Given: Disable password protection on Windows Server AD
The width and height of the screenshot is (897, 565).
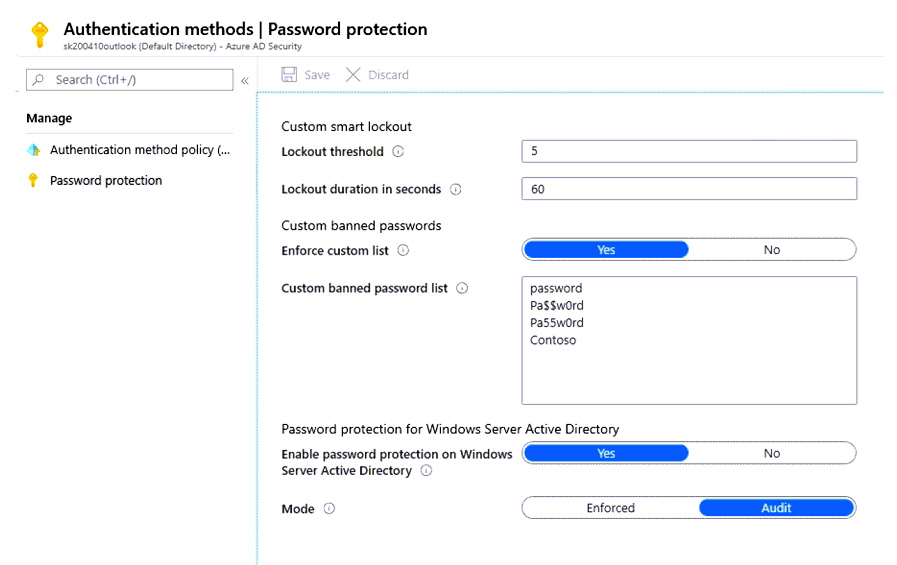Looking at the screenshot, I should [771, 453].
